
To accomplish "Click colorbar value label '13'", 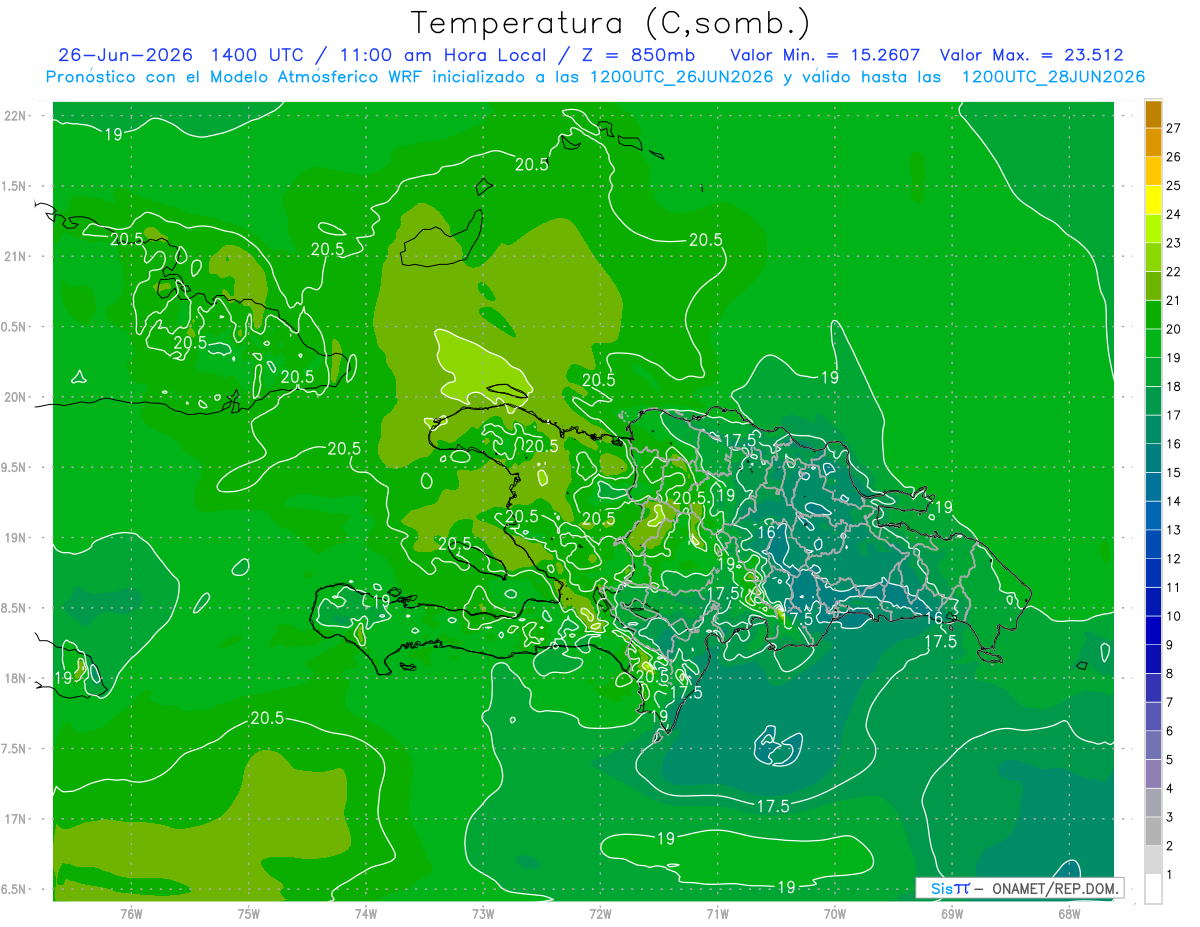I will [x=1174, y=530].
